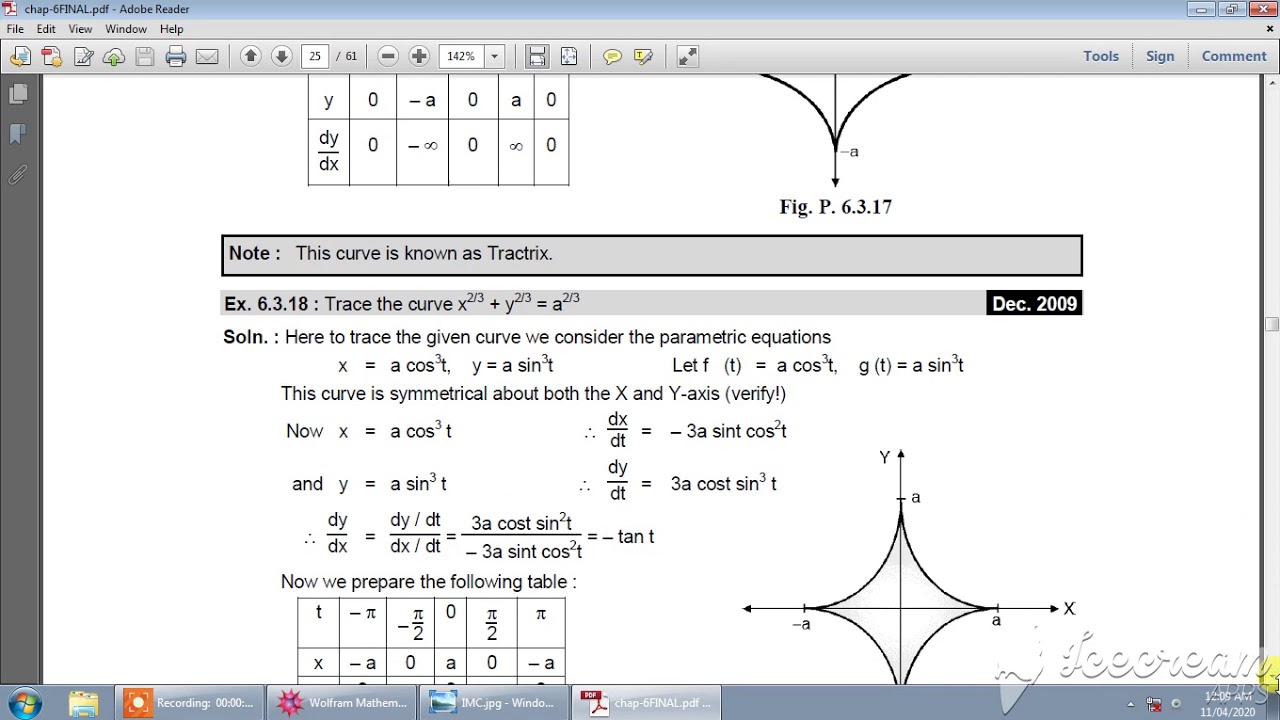This screenshot has width=1280, height=720.
Task: Zoom in with plus button
Action: pyautogui.click(x=419, y=56)
